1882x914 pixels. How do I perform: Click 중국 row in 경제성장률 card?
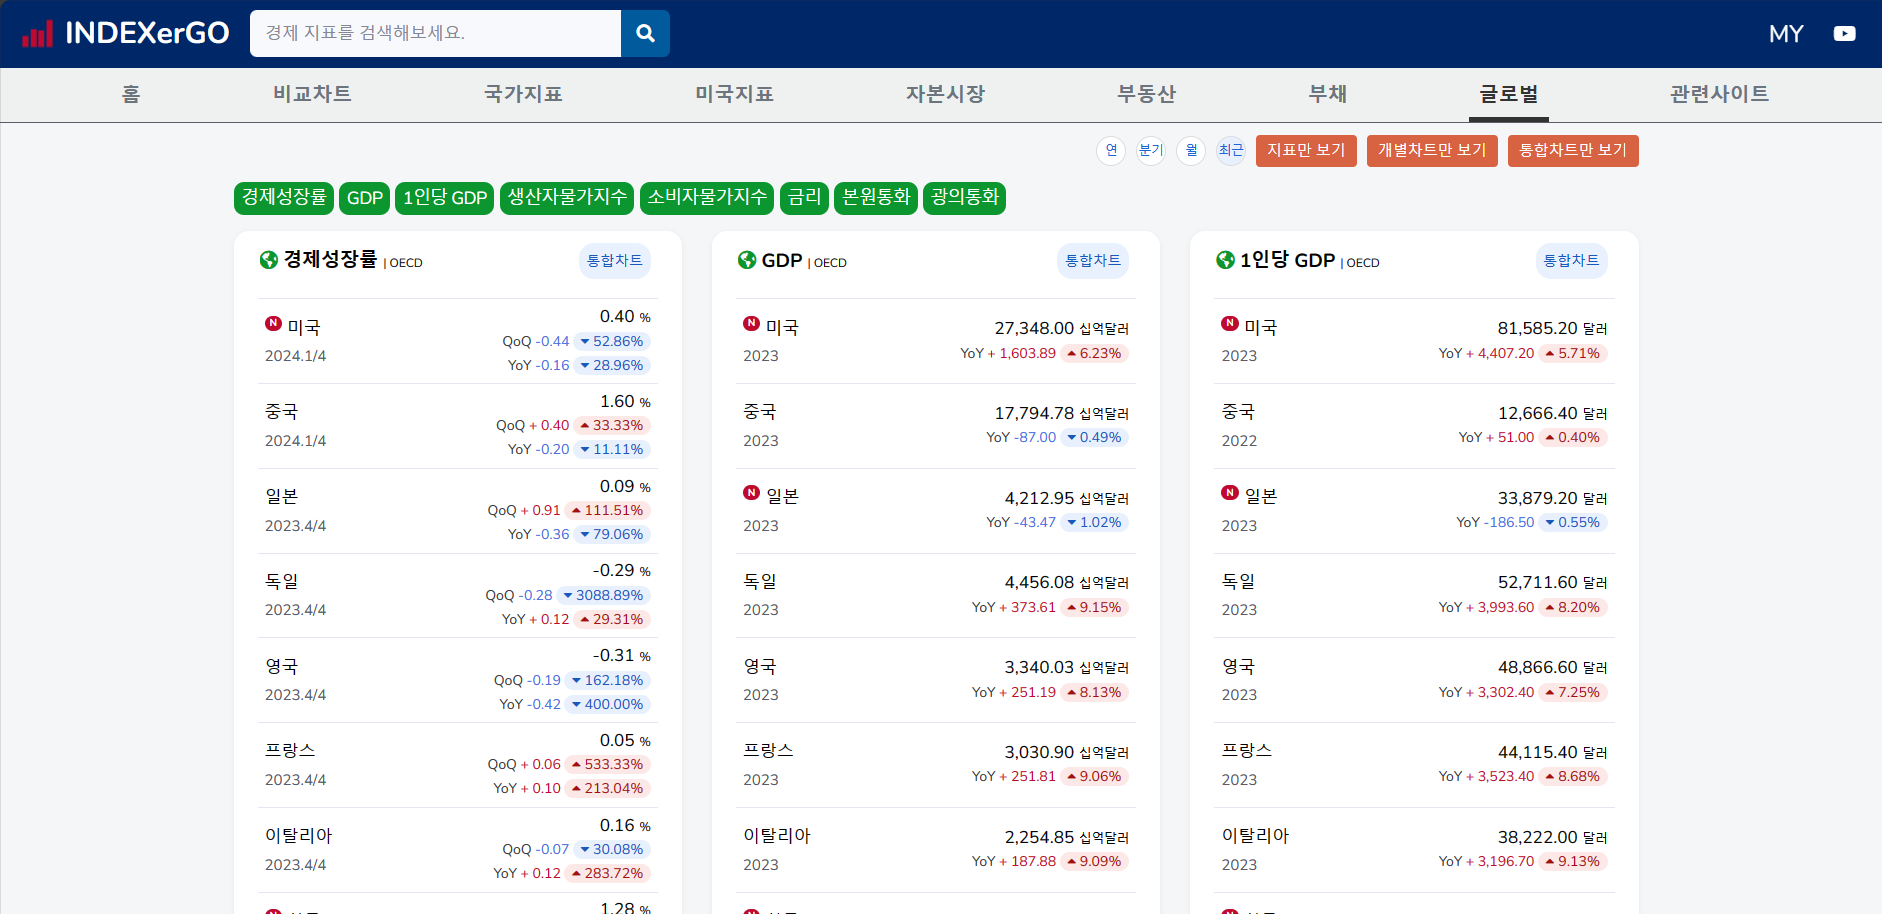click(458, 426)
